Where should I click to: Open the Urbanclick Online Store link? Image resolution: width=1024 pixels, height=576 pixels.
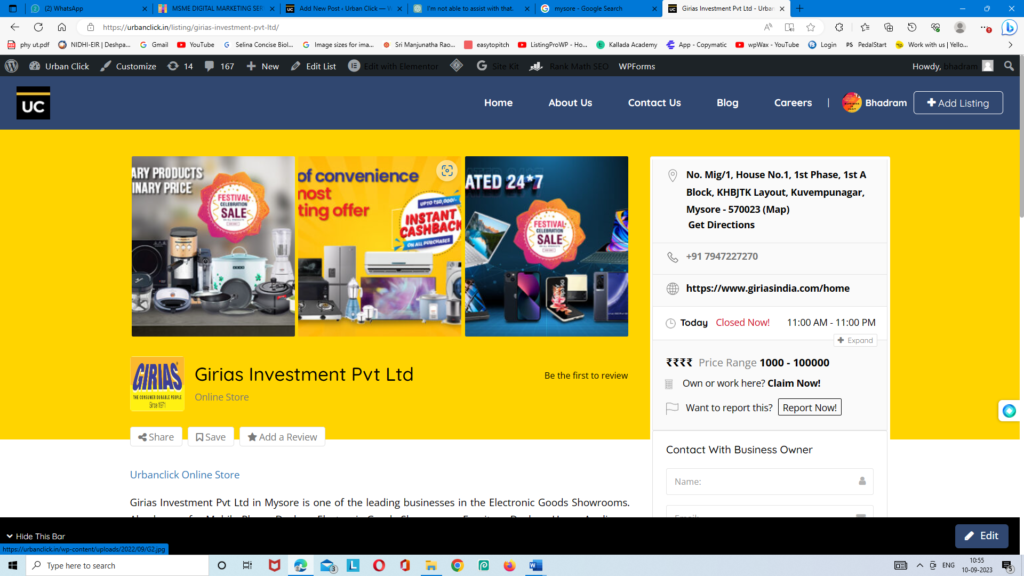[x=185, y=475]
